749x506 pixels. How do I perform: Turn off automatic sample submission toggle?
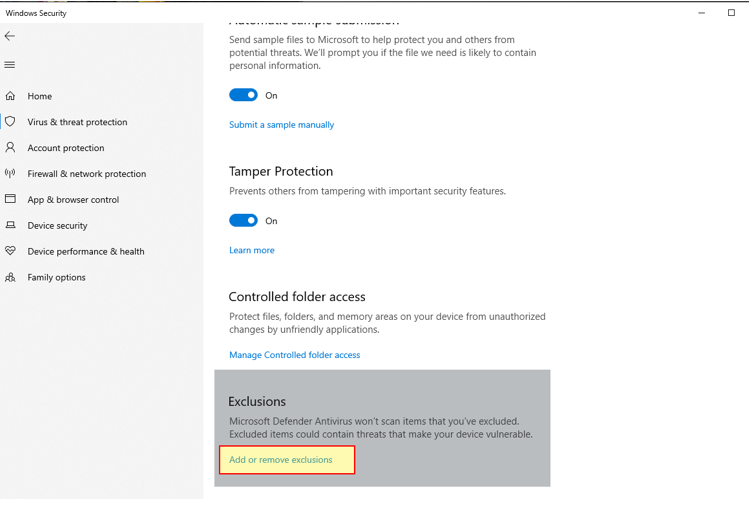(x=243, y=95)
